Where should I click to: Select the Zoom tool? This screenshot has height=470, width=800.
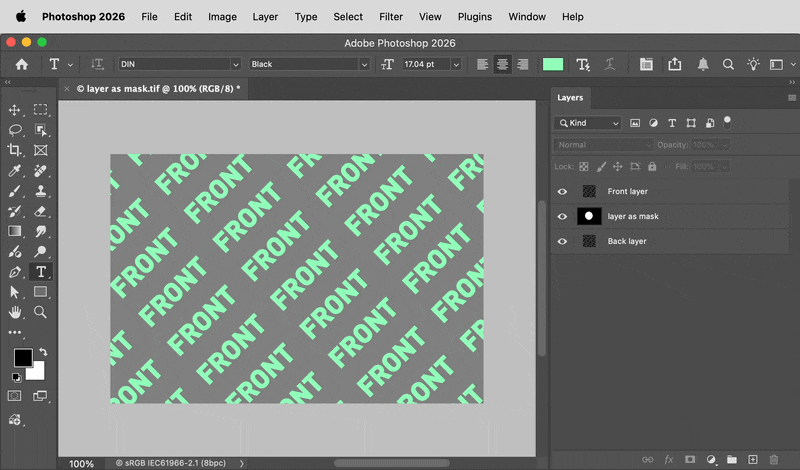pos(40,312)
